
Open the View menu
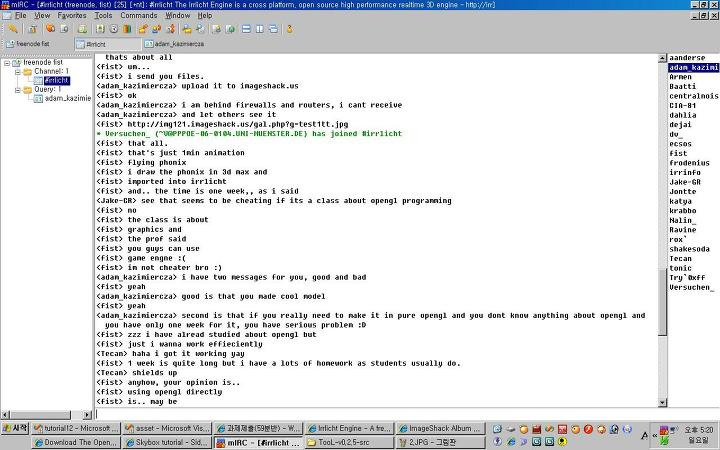(42, 16)
